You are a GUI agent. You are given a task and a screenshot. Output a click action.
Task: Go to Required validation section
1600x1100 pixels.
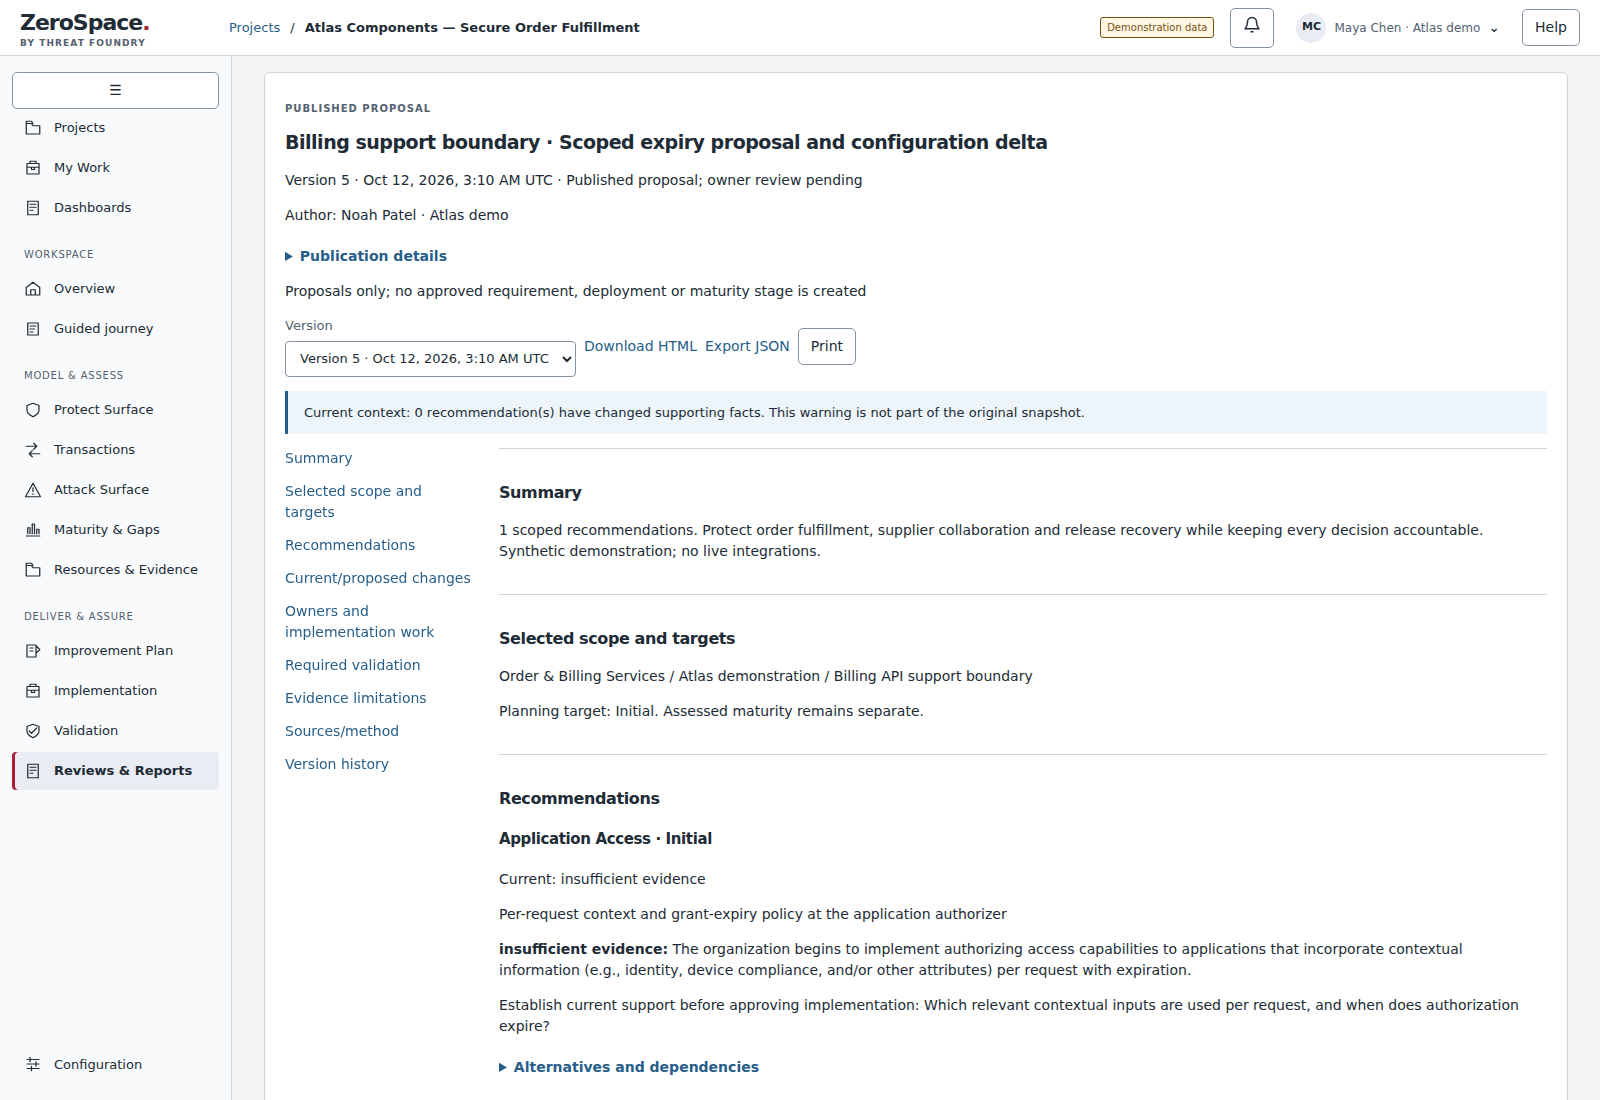[352, 665]
